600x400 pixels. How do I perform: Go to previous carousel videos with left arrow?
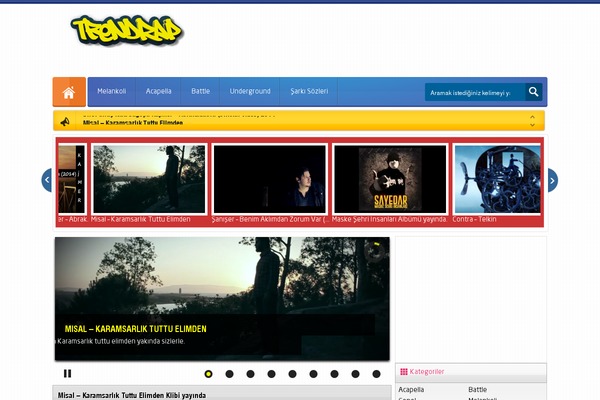pyautogui.click(x=47, y=180)
